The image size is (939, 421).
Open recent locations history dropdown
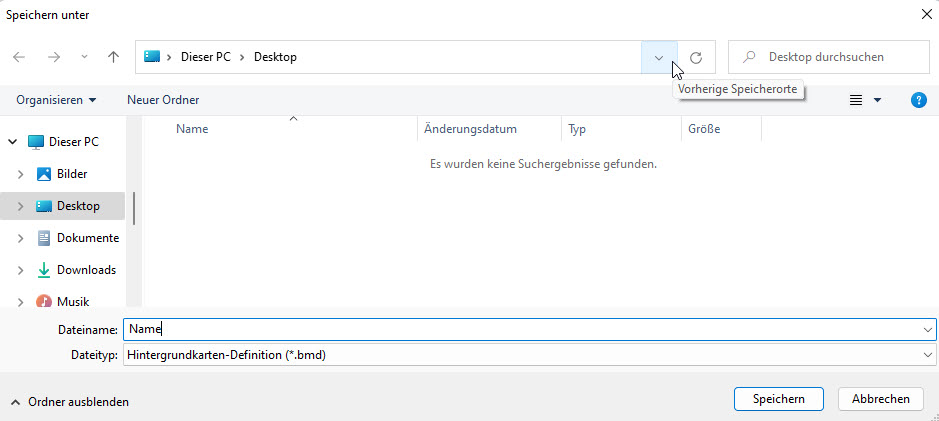click(x=84, y=58)
